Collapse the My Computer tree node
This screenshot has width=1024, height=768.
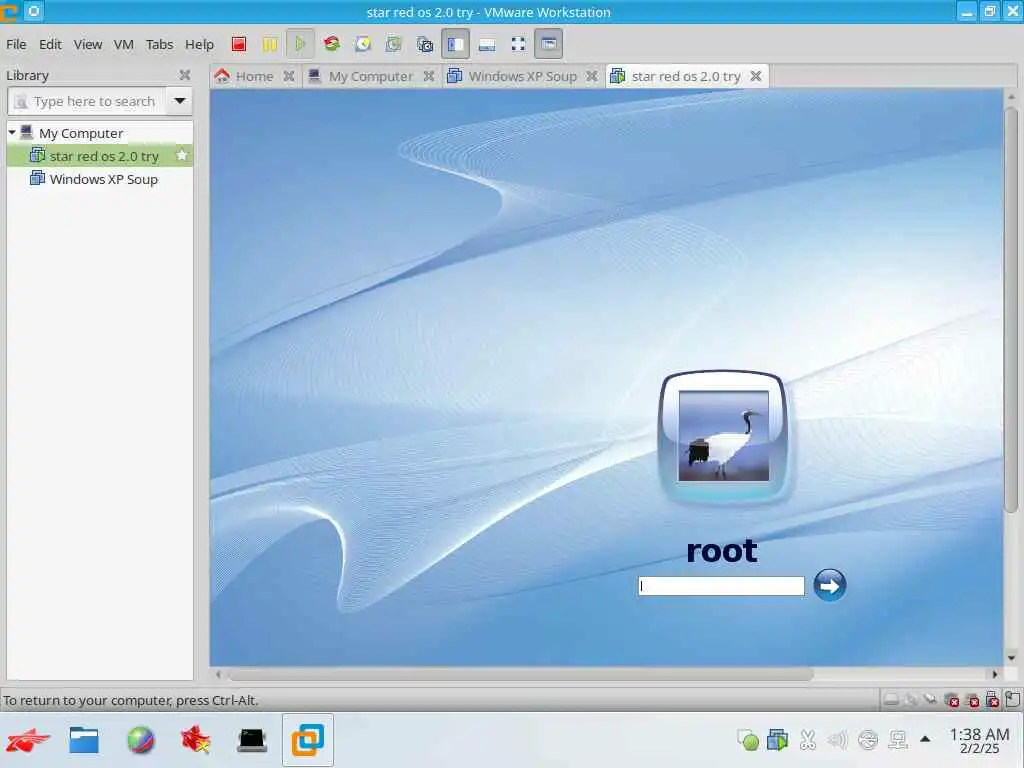pyautogui.click(x=12, y=133)
